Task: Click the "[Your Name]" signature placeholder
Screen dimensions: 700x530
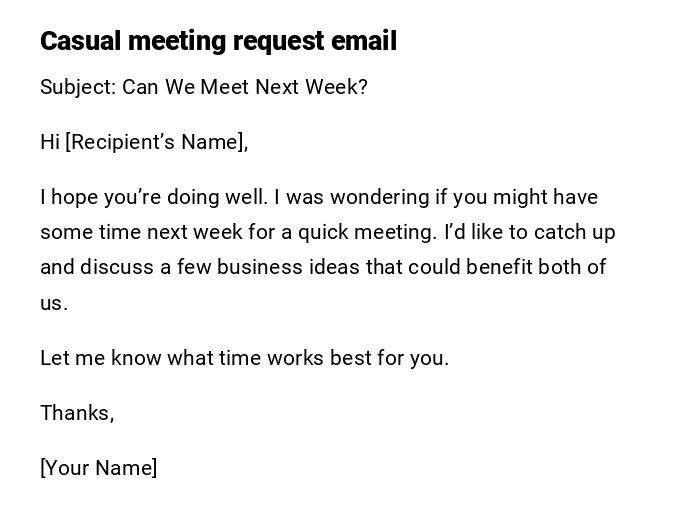Action: tap(98, 468)
